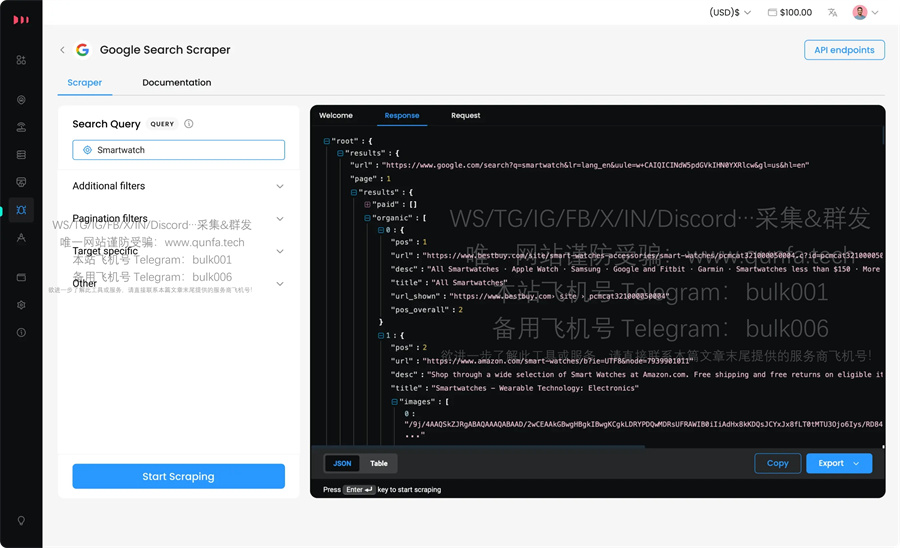
Task: Open the (USD)$ currency dropdown
Action: click(730, 13)
